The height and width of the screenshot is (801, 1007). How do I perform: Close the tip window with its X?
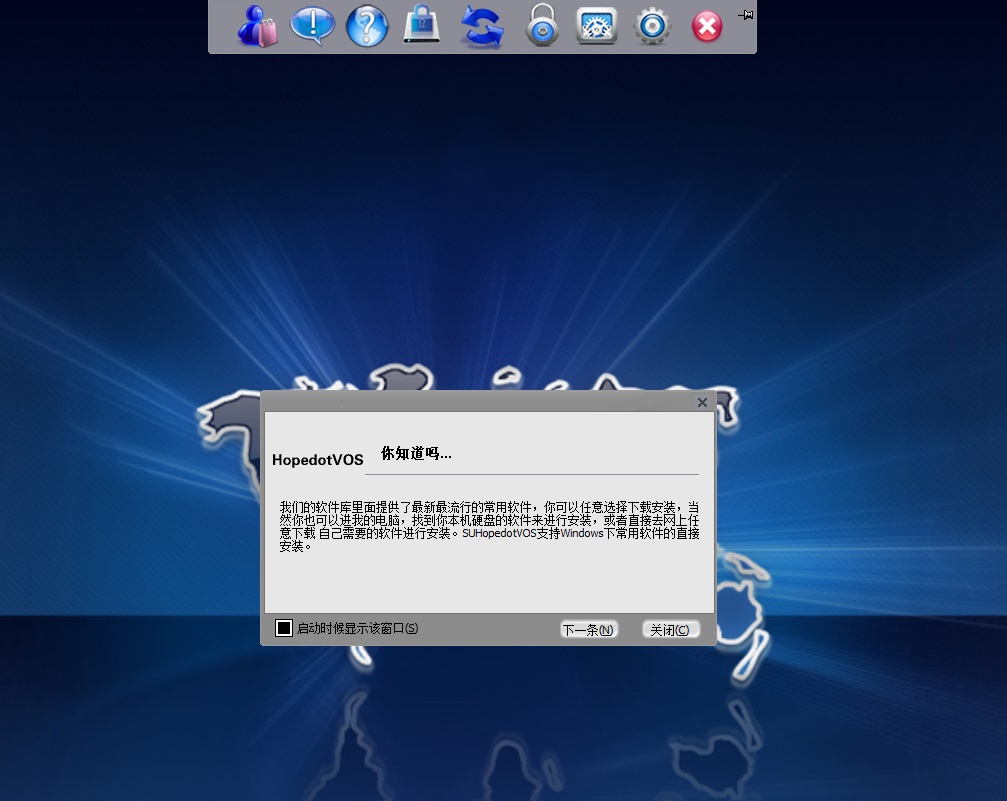pyautogui.click(x=701, y=402)
